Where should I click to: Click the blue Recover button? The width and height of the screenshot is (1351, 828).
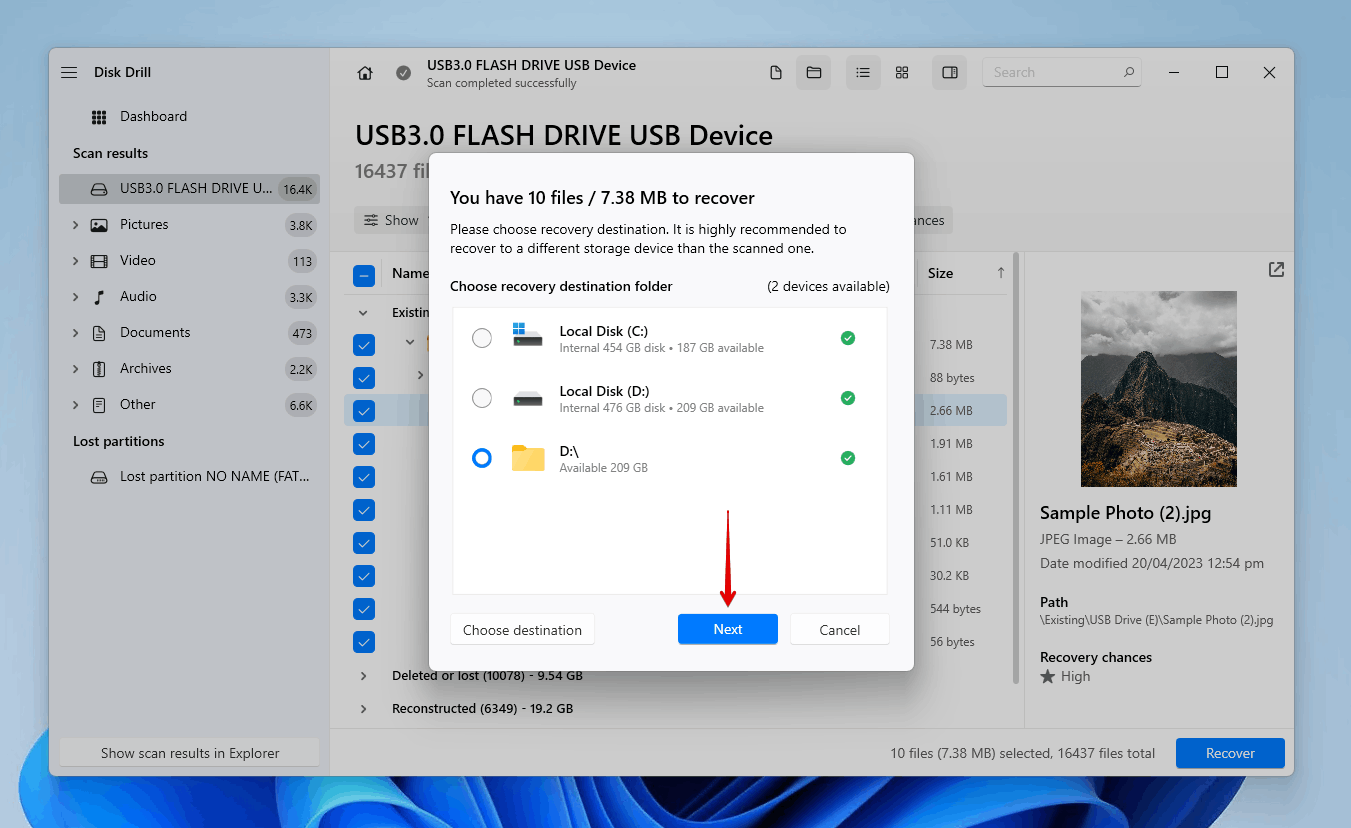click(x=1230, y=753)
